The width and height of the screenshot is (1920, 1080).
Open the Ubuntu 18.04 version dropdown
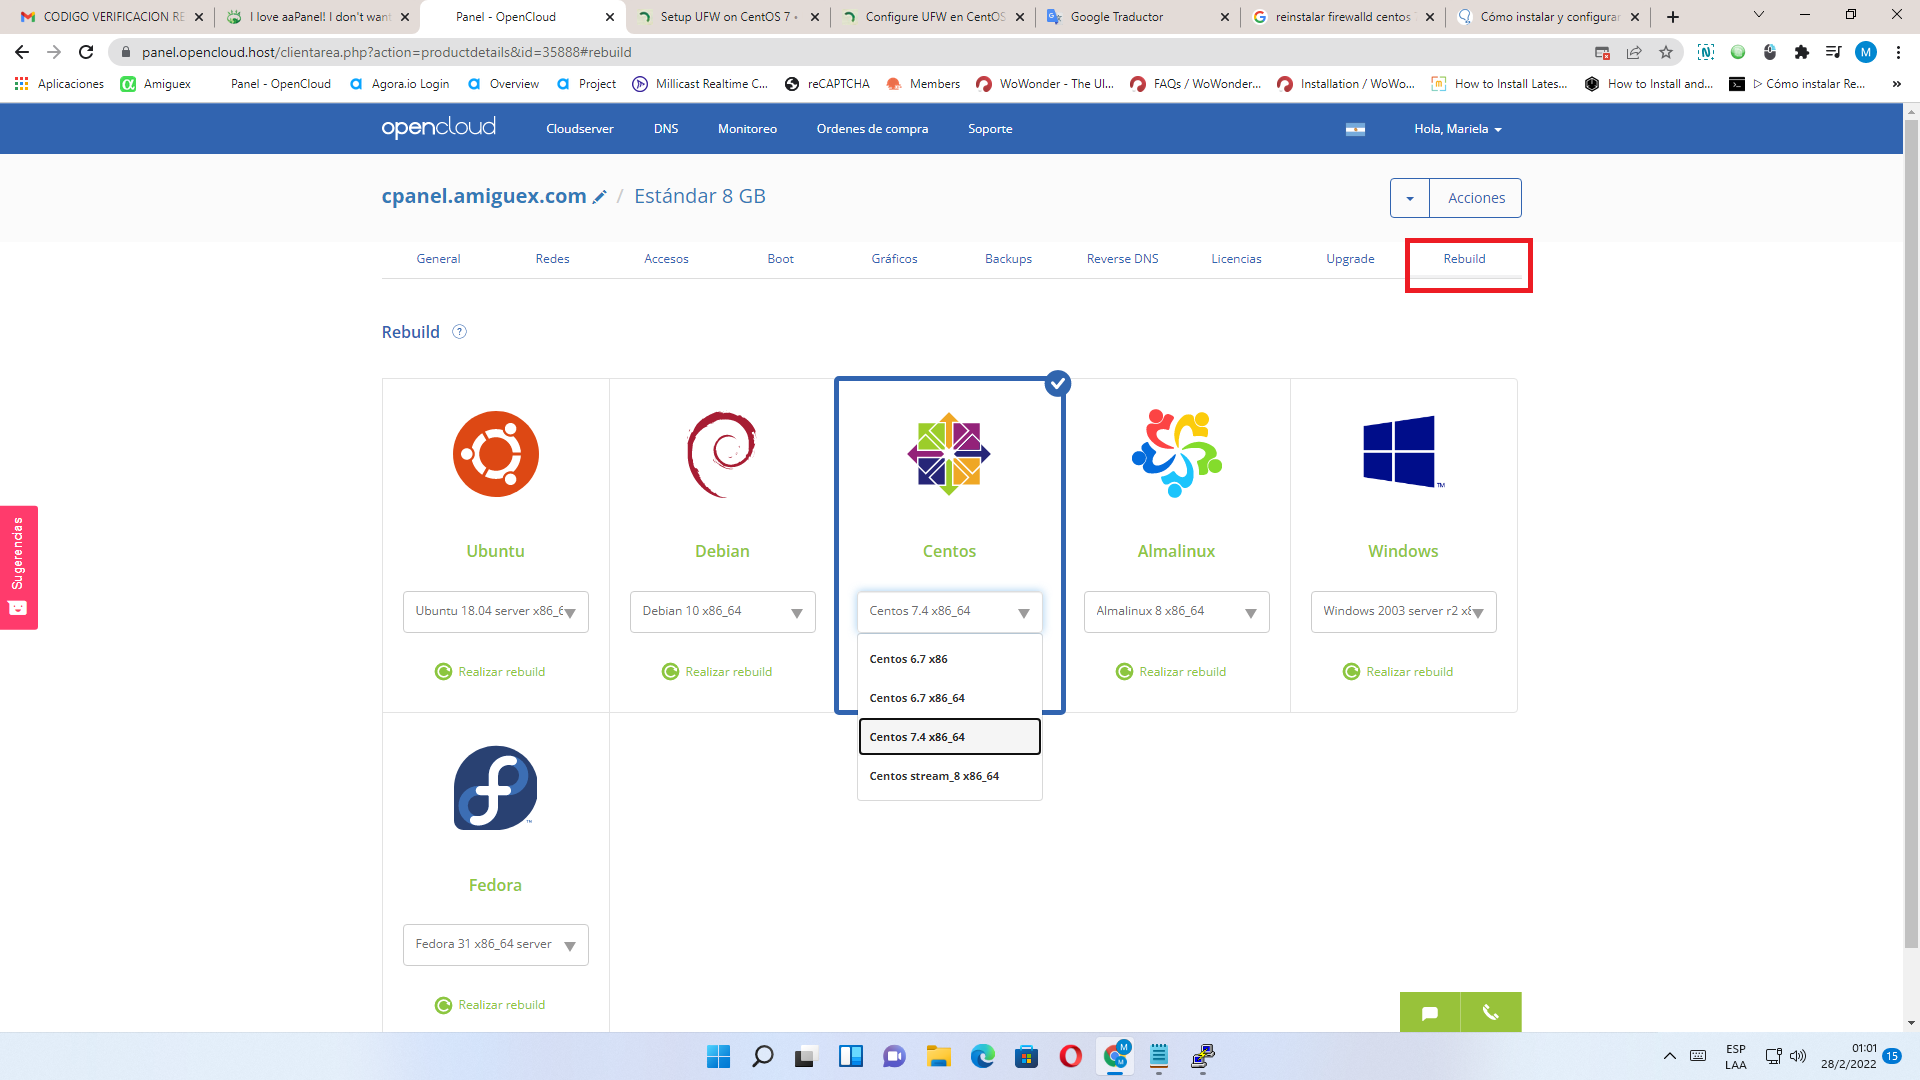coord(495,611)
